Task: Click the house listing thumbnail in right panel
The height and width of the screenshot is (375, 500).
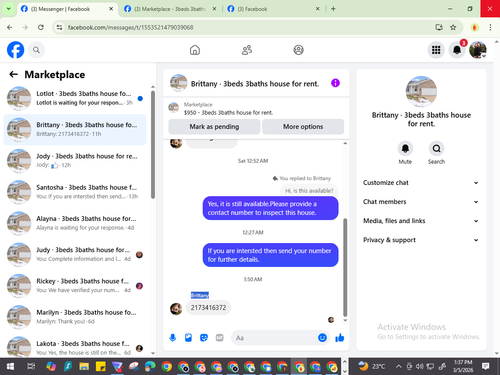Action: (421, 91)
